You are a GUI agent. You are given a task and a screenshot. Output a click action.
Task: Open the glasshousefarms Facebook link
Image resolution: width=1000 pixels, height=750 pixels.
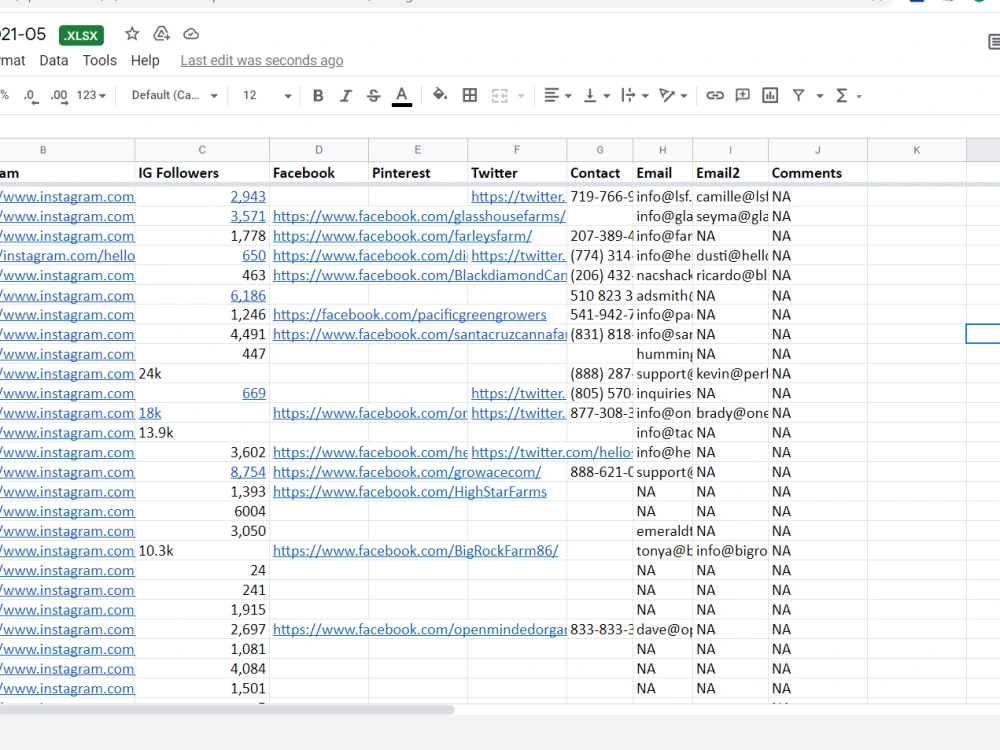(x=419, y=216)
